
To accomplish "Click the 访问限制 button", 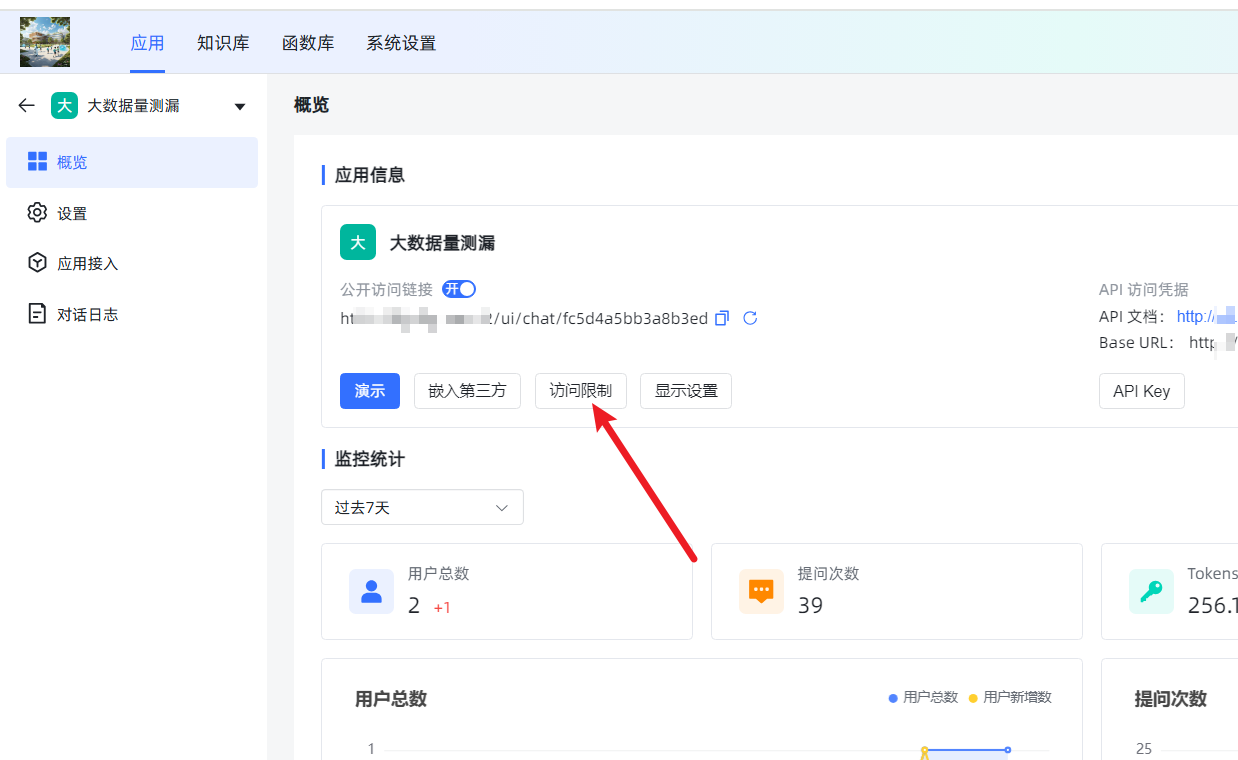I will [x=581, y=391].
